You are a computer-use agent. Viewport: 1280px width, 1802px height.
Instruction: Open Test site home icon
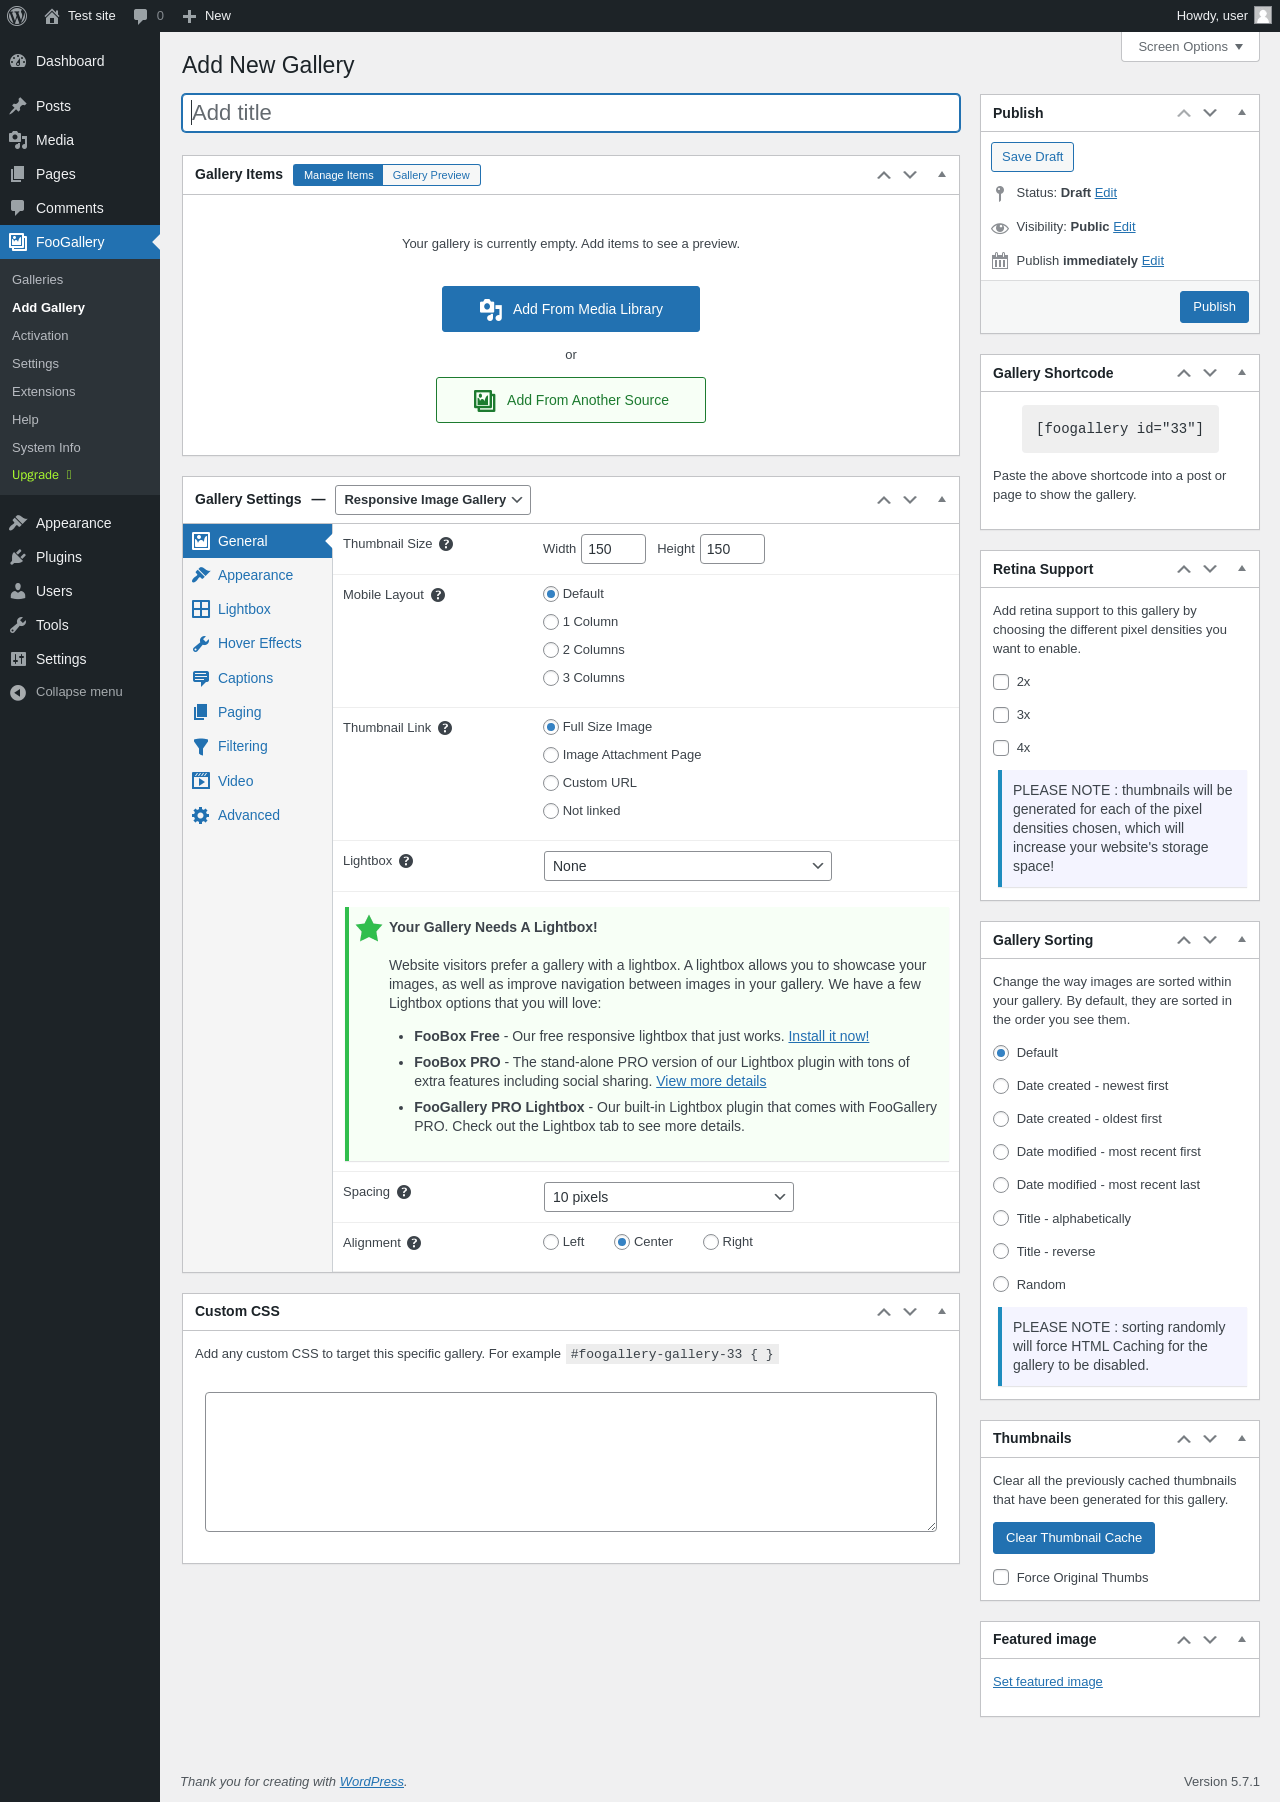click(x=52, y=16)
